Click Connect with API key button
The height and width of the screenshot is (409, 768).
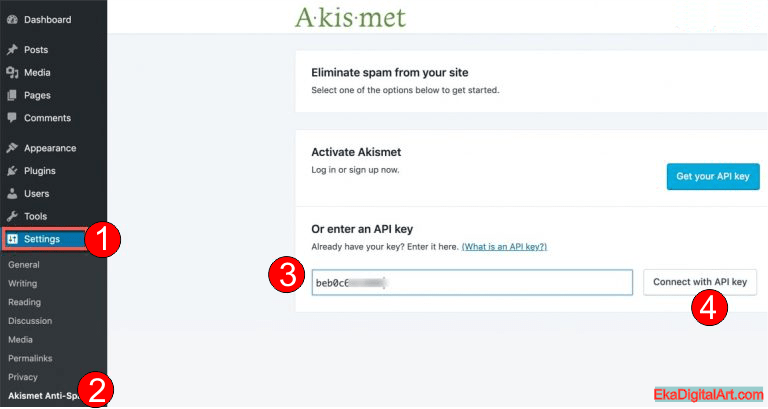699,282
